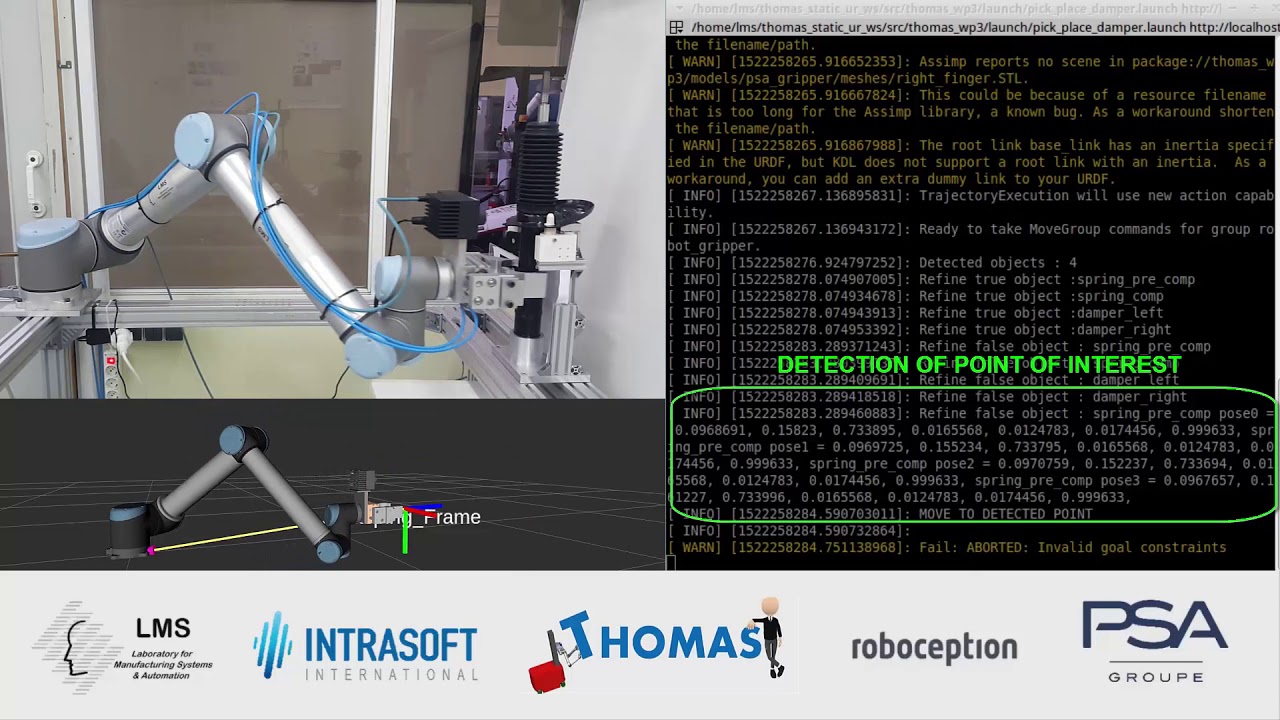This screenshot has width=1280, height=720.
Task: Click 'Refine true object :damper_right' line
Action: [919, 330]
